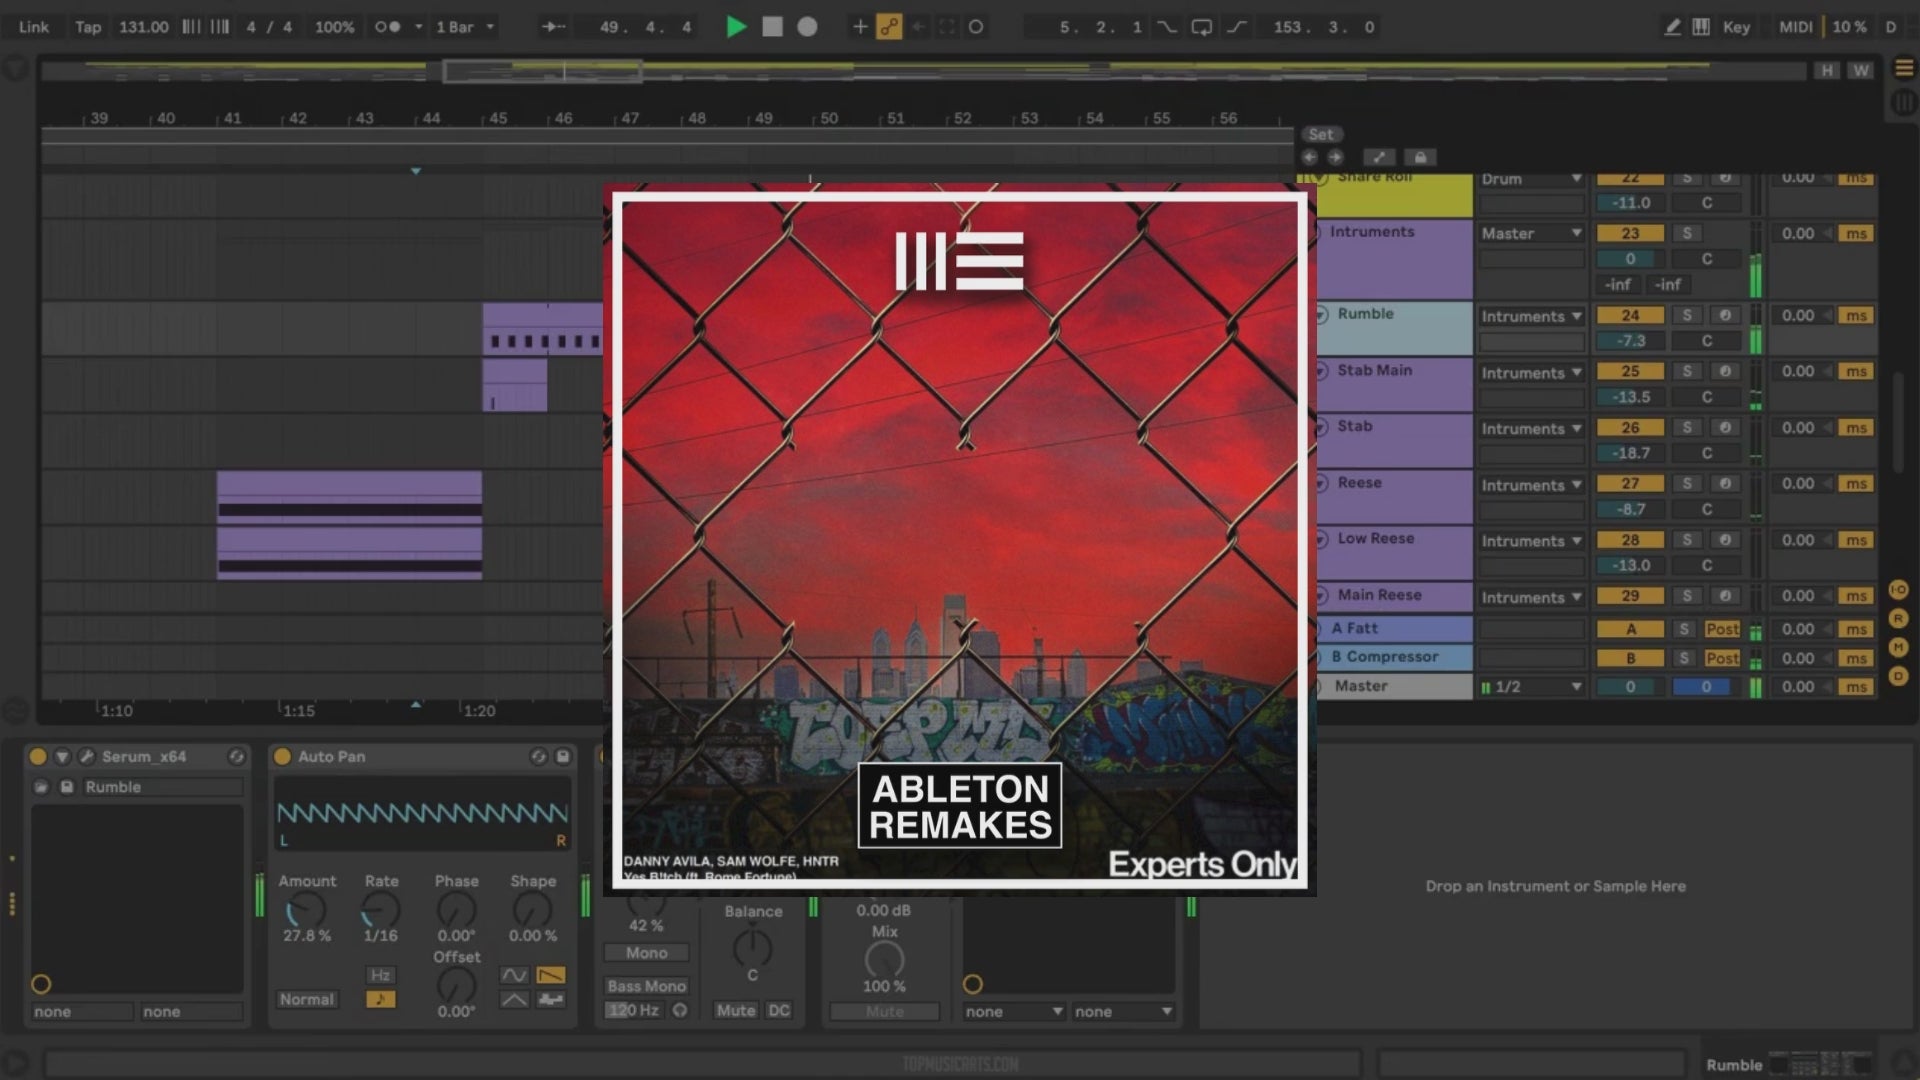Image resolution: width=1920 pixels, height=1080 pixels.
Task: Toggle the Follow playback icon
Action: click(x=553, y=27)
